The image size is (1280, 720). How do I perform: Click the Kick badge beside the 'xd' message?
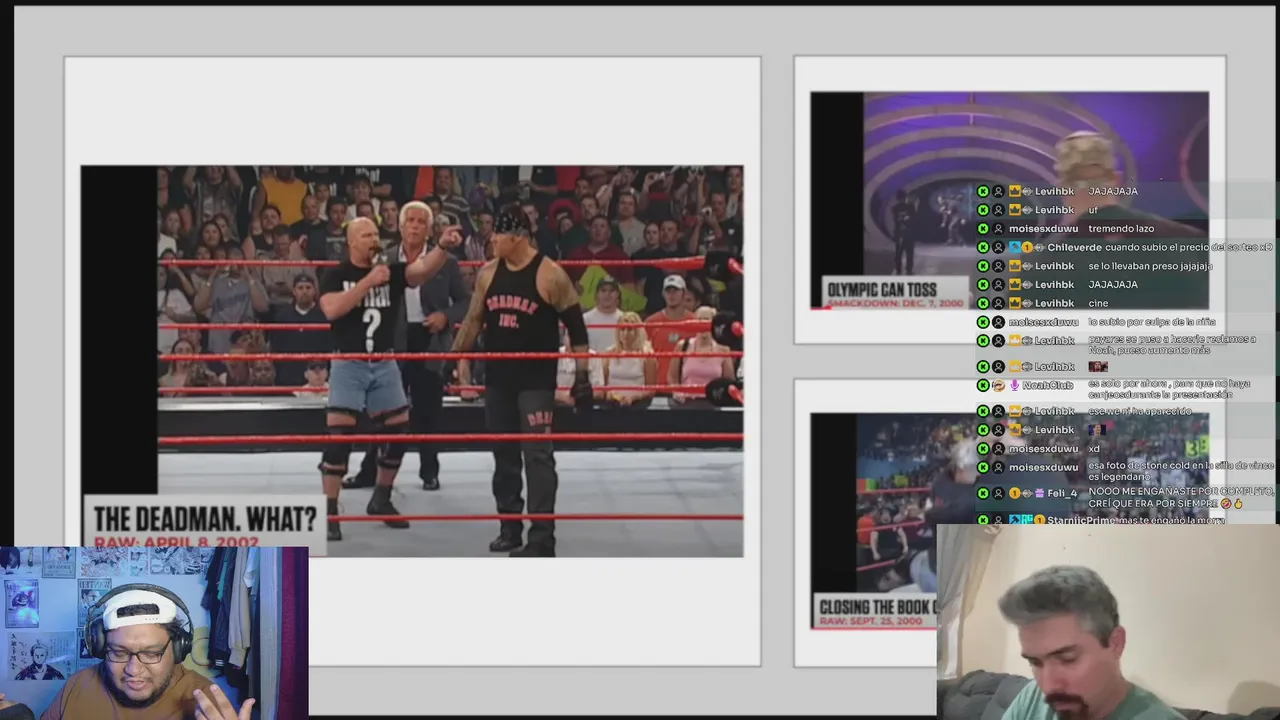tap(983, 449)
